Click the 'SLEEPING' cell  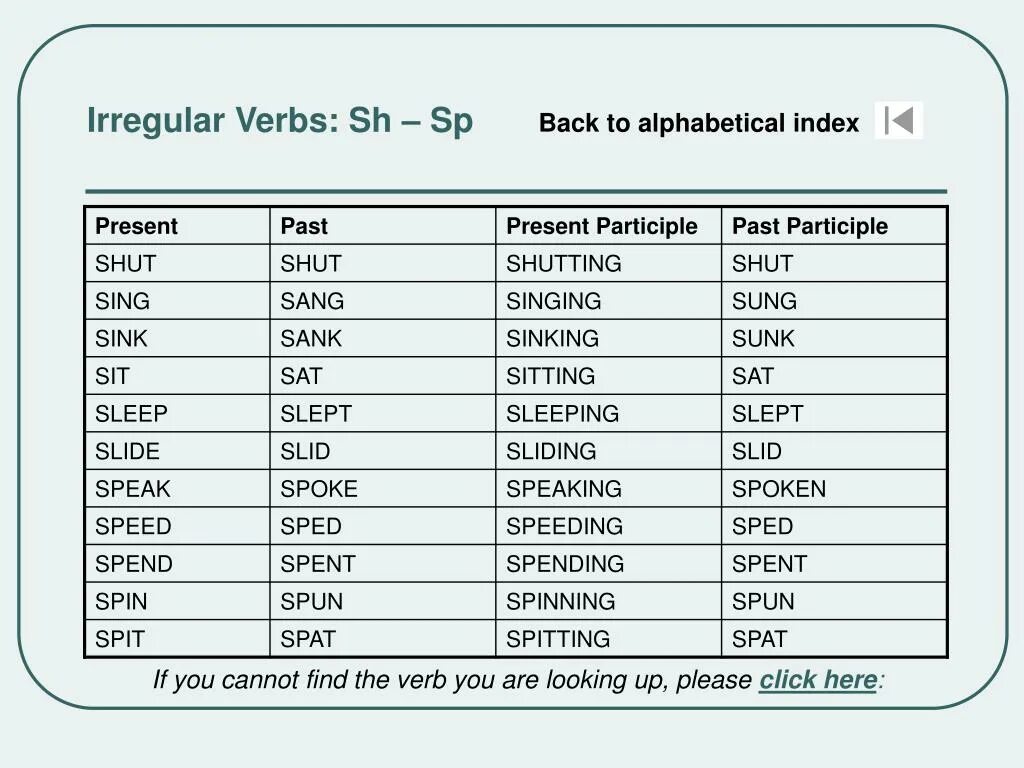562,414
